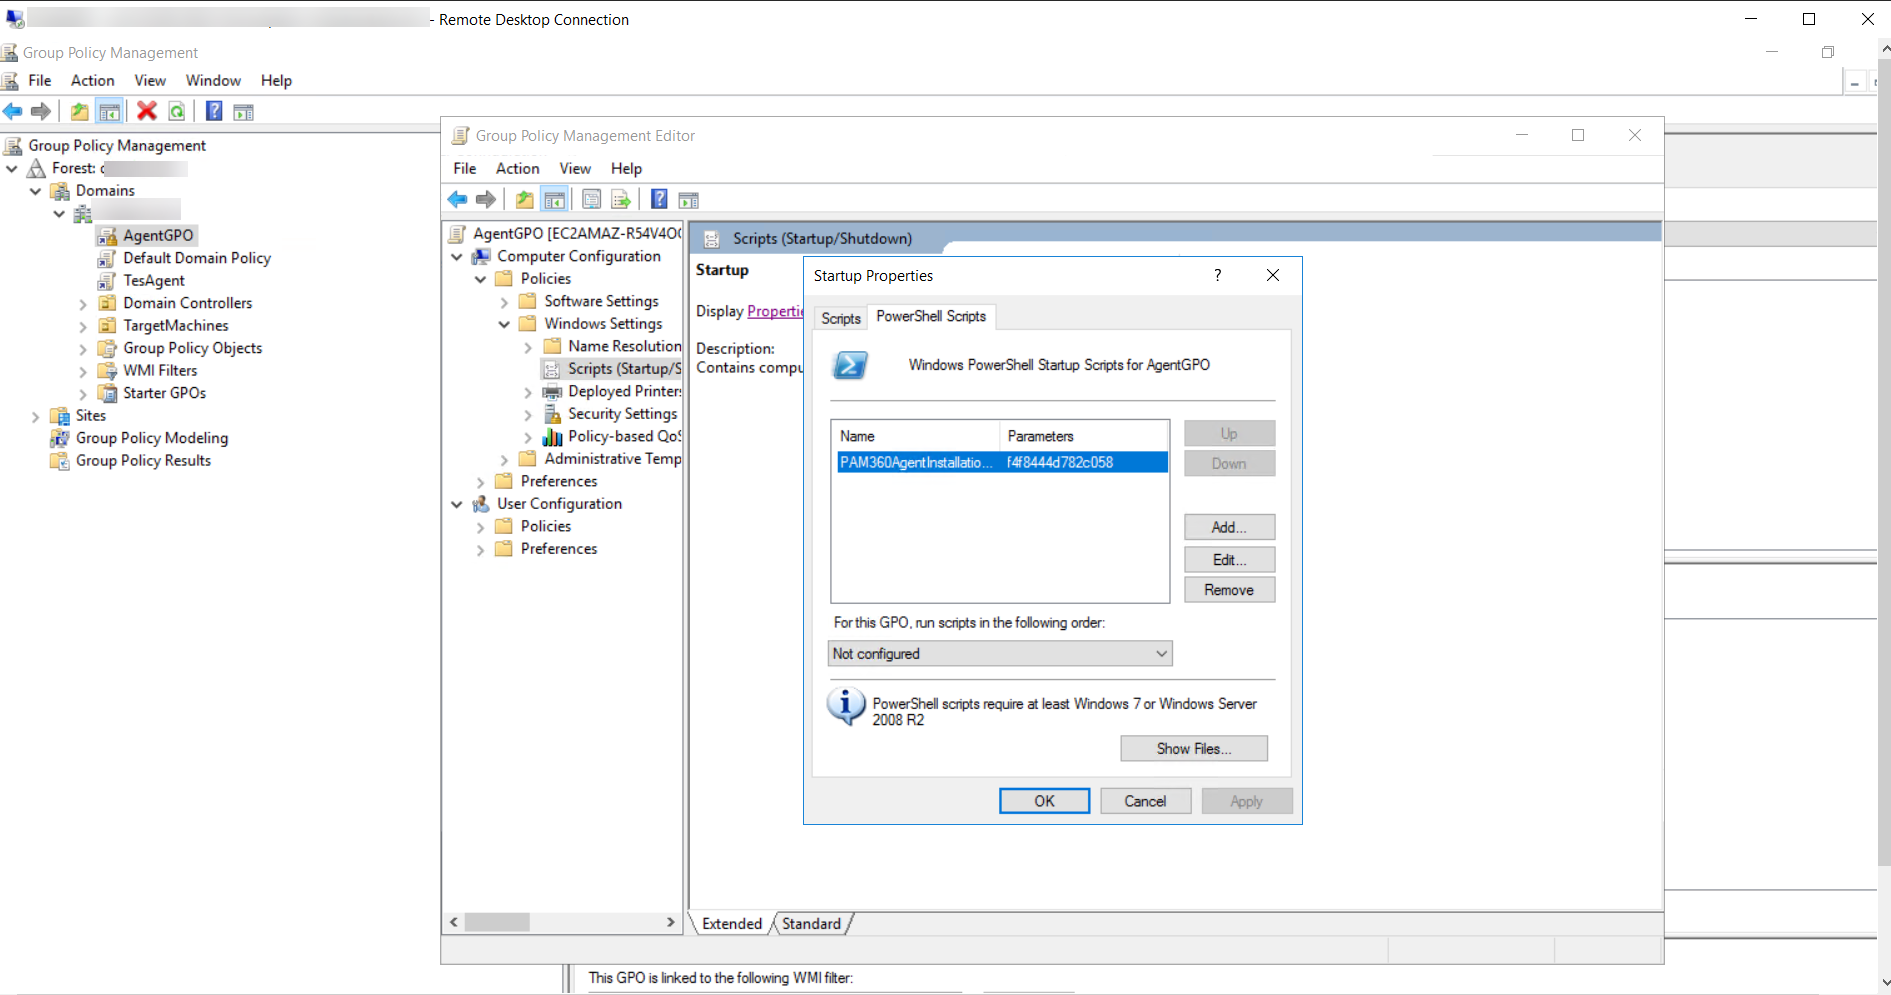The image size is (1891, 995).
Task: Expand the Software Settings node
Action: coord(504,301)
